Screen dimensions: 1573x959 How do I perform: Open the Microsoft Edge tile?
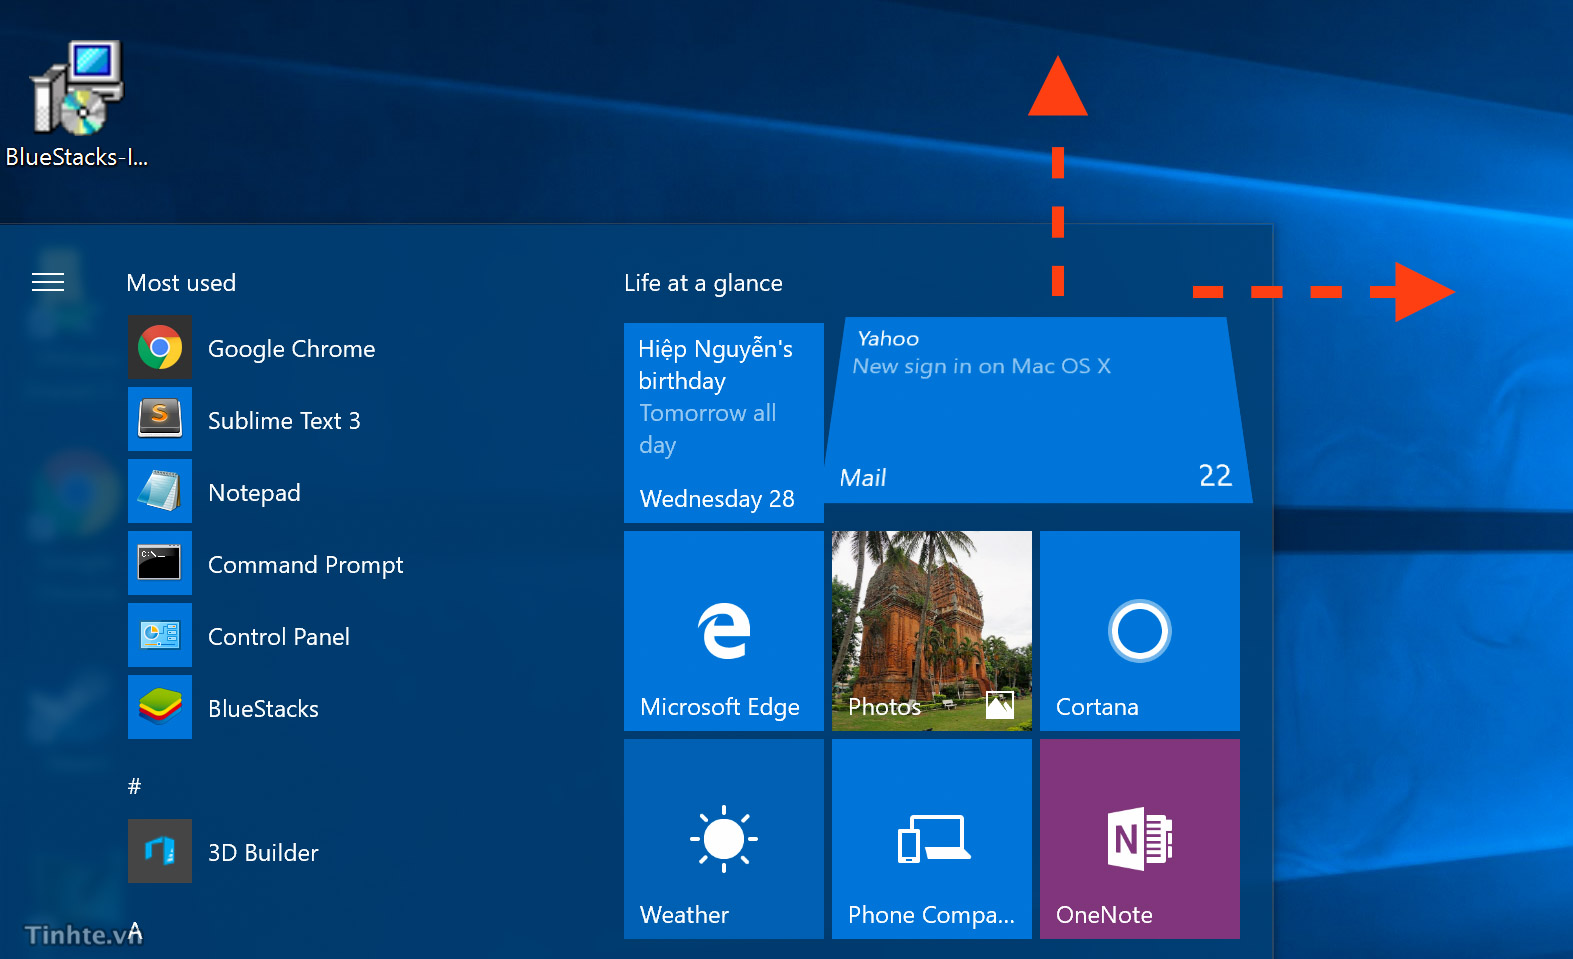click(724, 631)
